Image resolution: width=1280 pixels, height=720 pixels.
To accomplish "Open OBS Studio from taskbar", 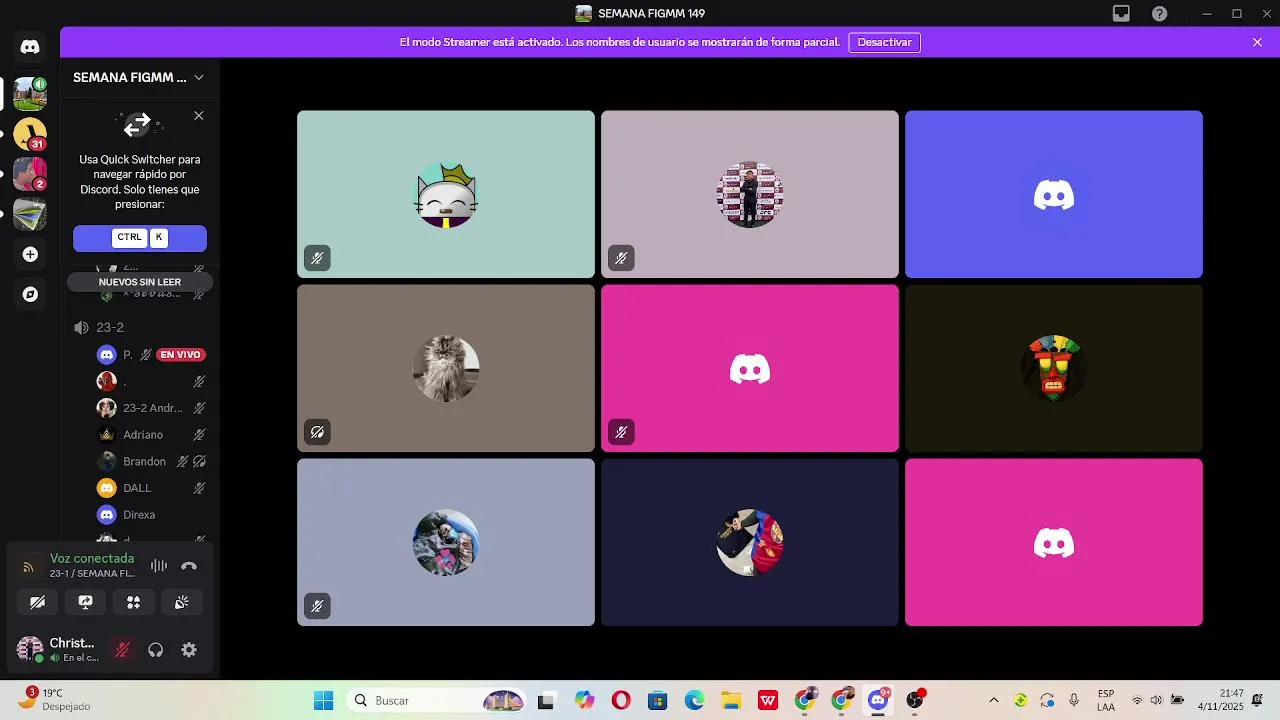I will point(915,700).
